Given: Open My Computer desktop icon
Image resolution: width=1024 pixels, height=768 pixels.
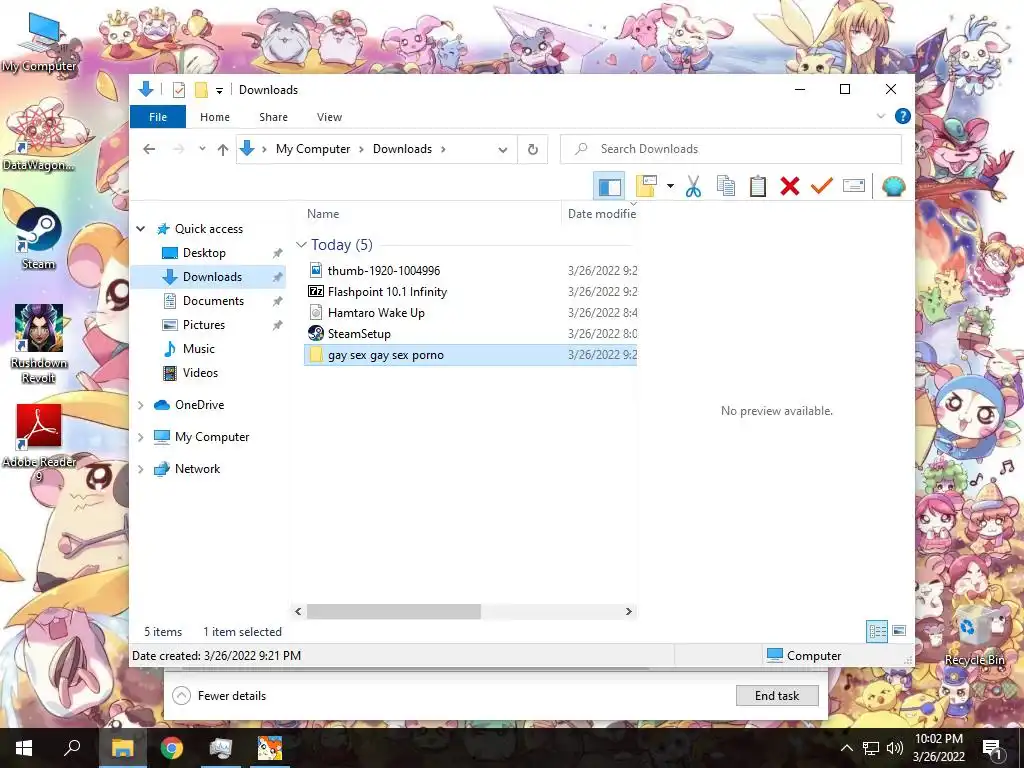Looking at the screenshot, I should (39, 42).
